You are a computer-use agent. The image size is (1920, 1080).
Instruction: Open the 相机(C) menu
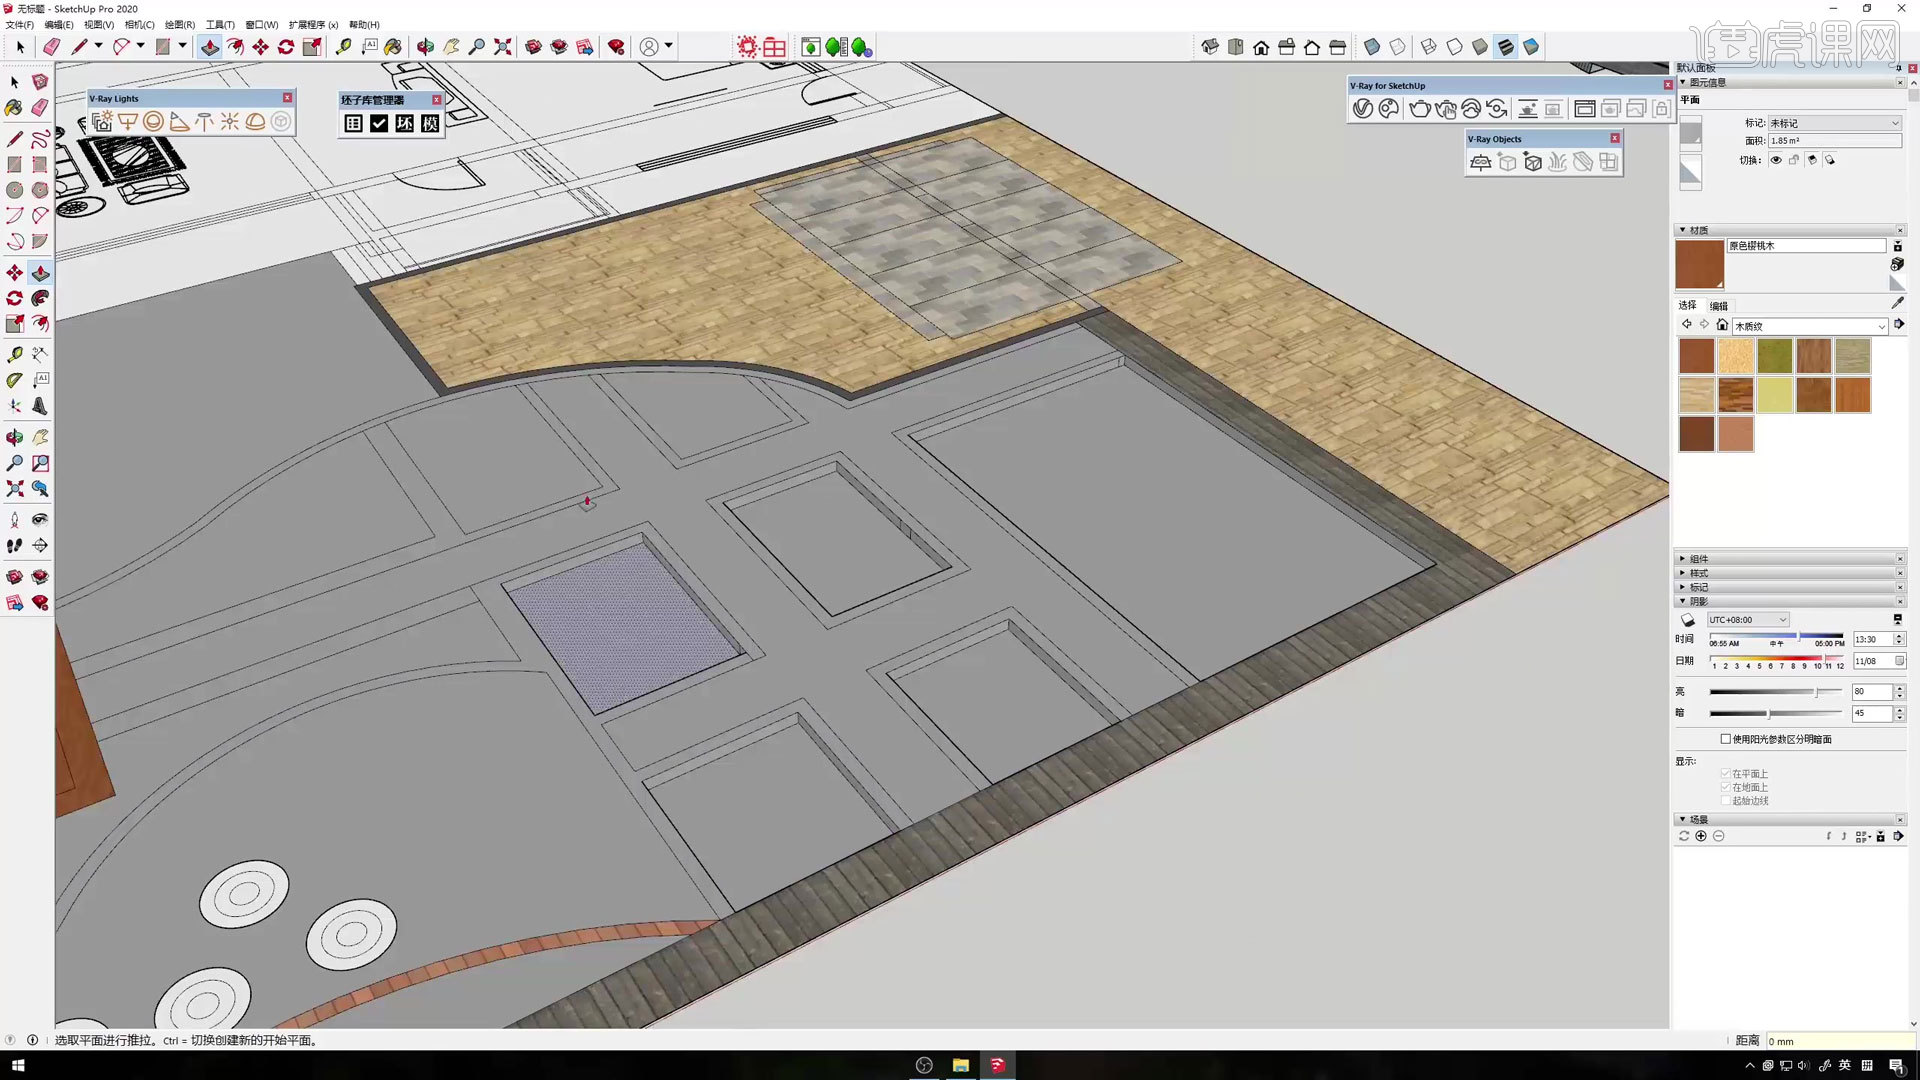pos(140,25)
